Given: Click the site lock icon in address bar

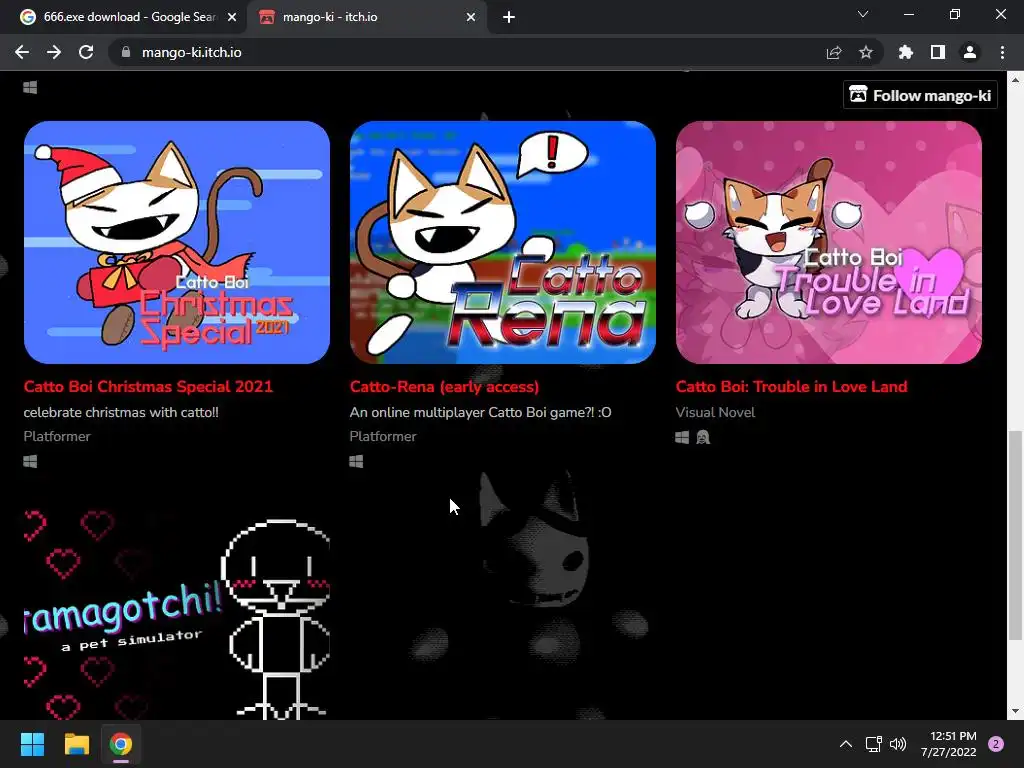Looking at the screenshot, I should click(126, 52).
